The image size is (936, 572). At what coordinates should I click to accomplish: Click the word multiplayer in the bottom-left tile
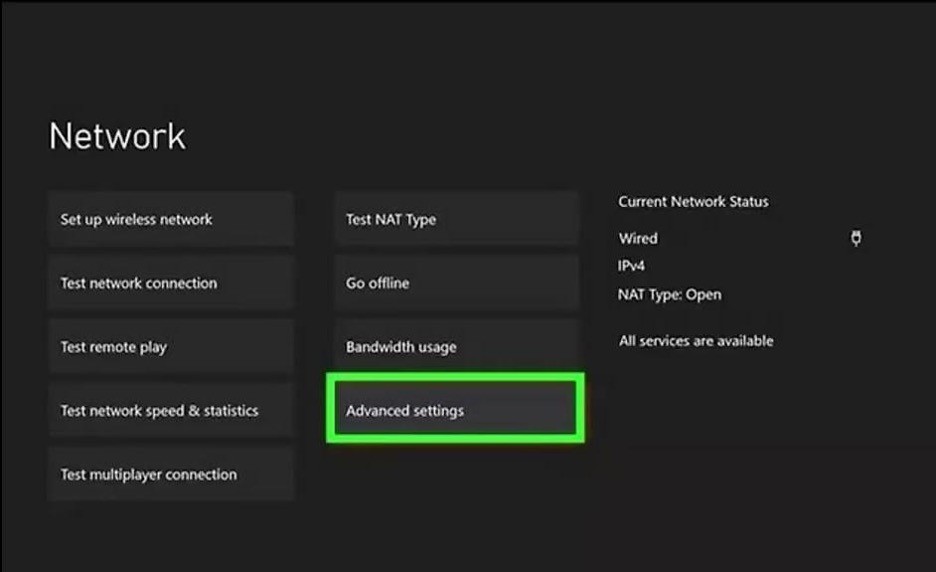click(x=128, y=475)
